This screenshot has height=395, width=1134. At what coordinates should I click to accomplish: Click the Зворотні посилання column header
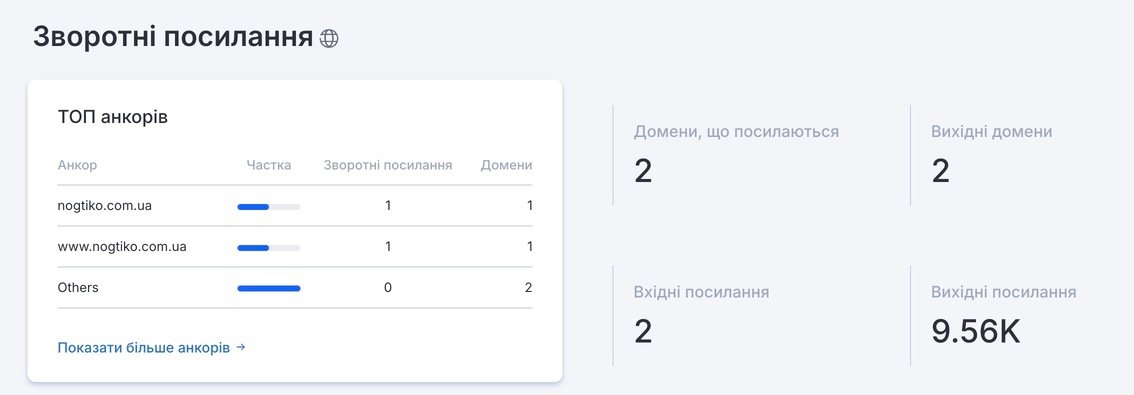tap(388, 165)
